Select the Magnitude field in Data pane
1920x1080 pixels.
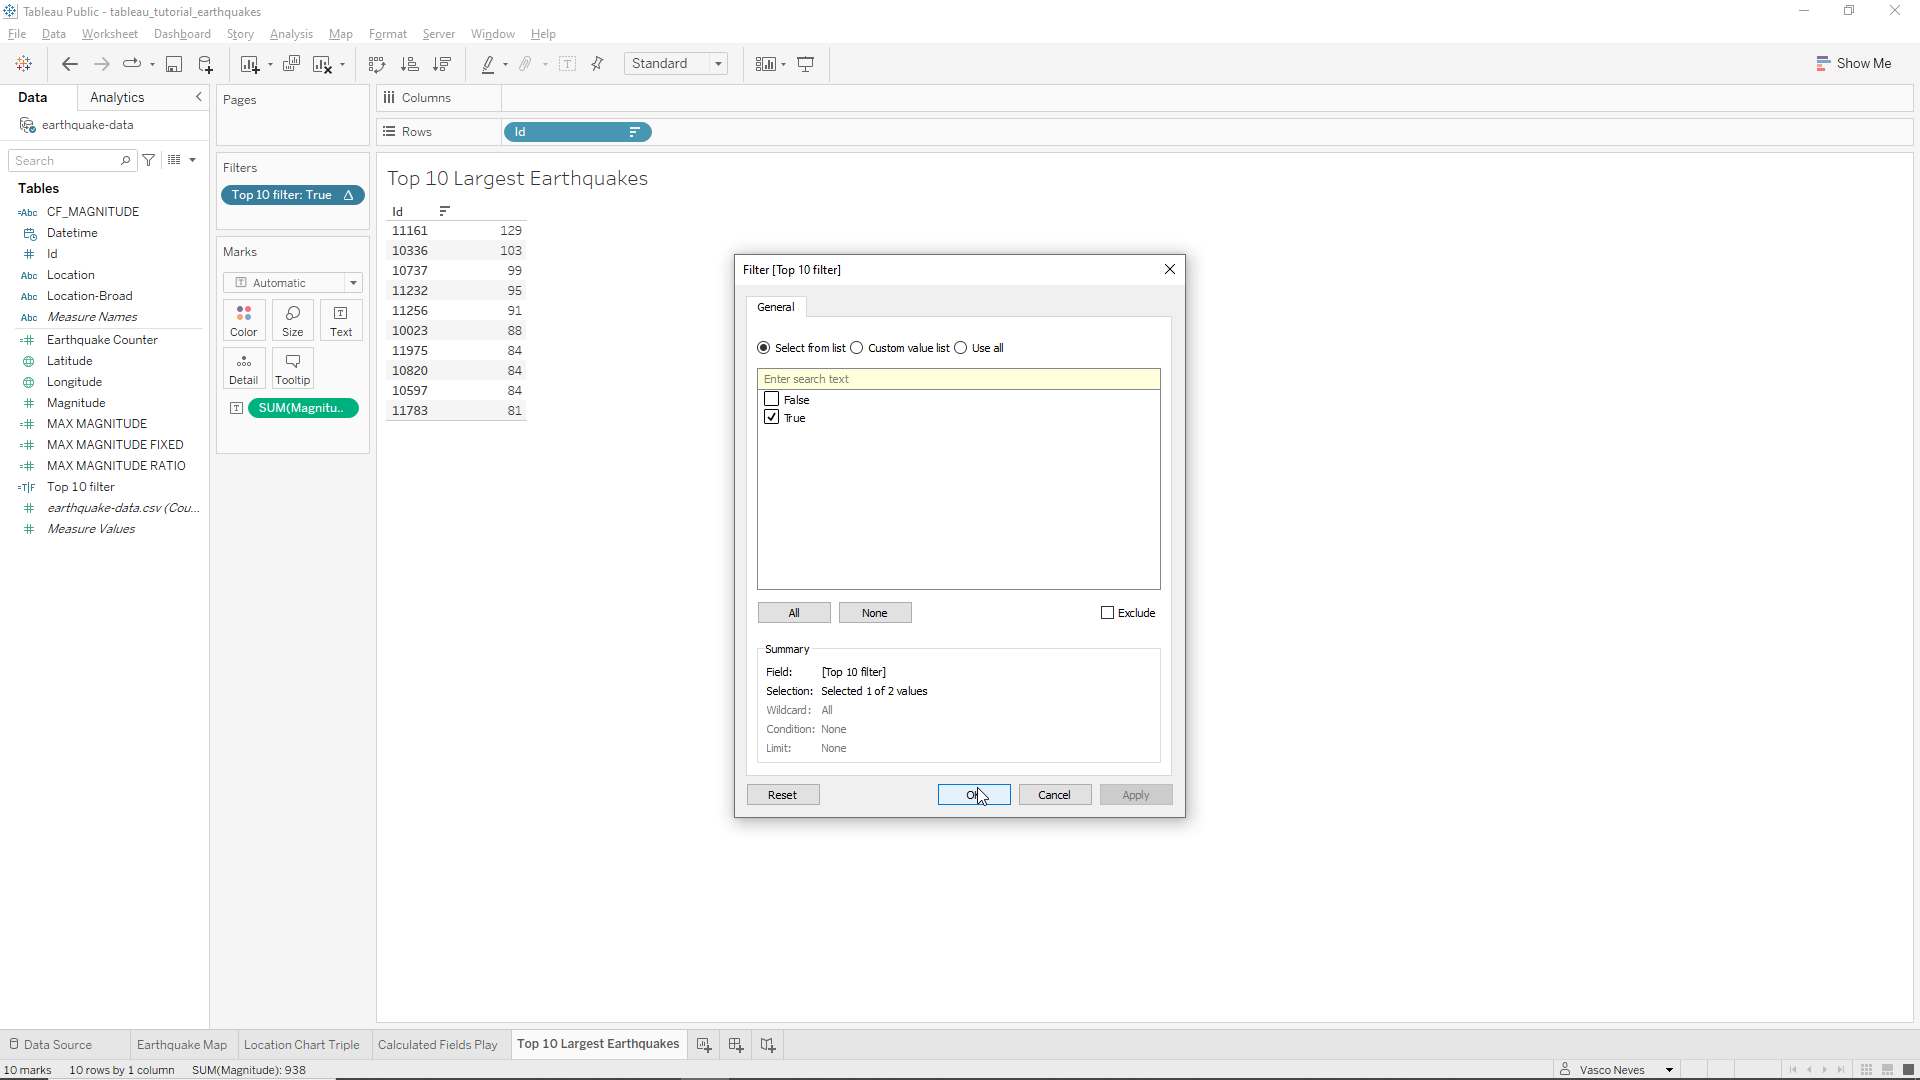pos(76,403)
